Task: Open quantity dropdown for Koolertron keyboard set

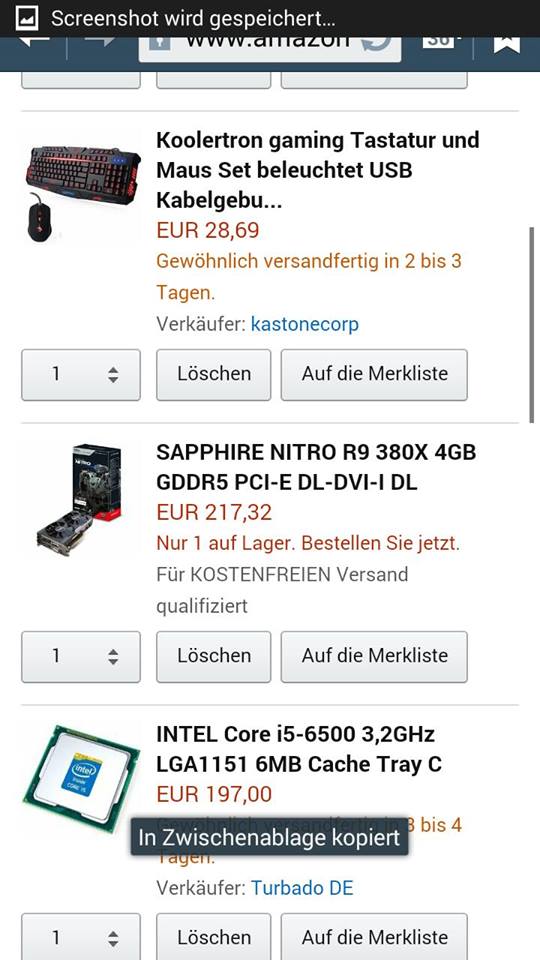Action: (x=81, y=375)
